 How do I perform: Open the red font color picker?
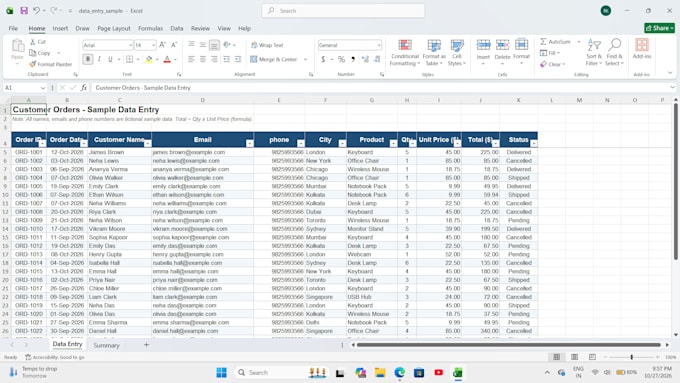tap(167, 59)
